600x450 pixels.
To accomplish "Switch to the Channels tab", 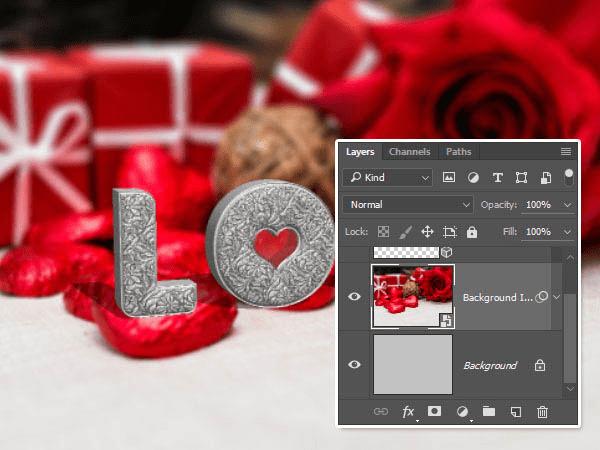I will pos(409,152).
